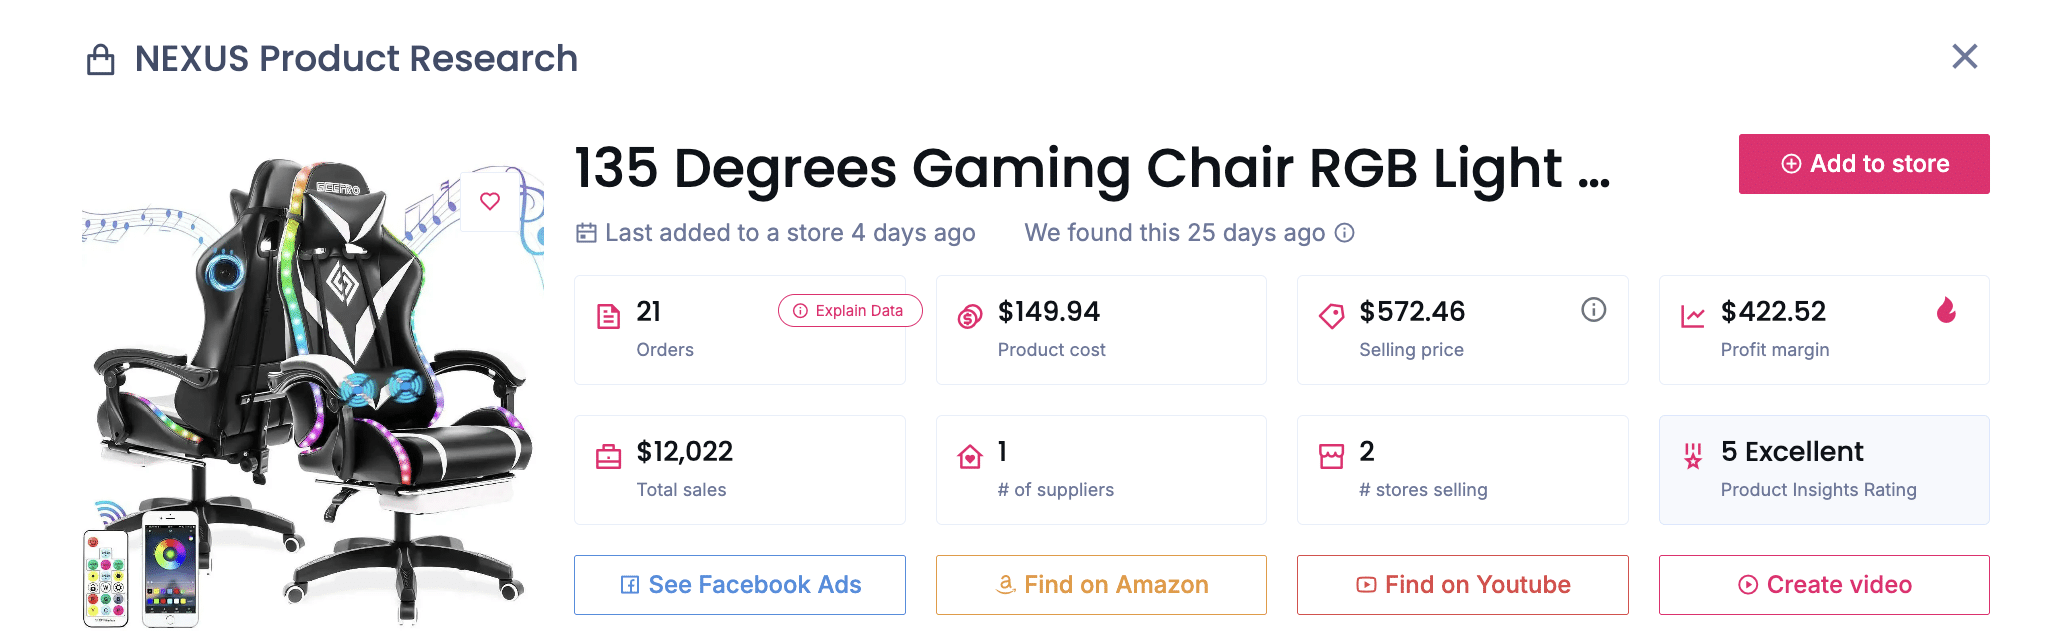Click the product cost dollar icon

click(x=969, y=314)
